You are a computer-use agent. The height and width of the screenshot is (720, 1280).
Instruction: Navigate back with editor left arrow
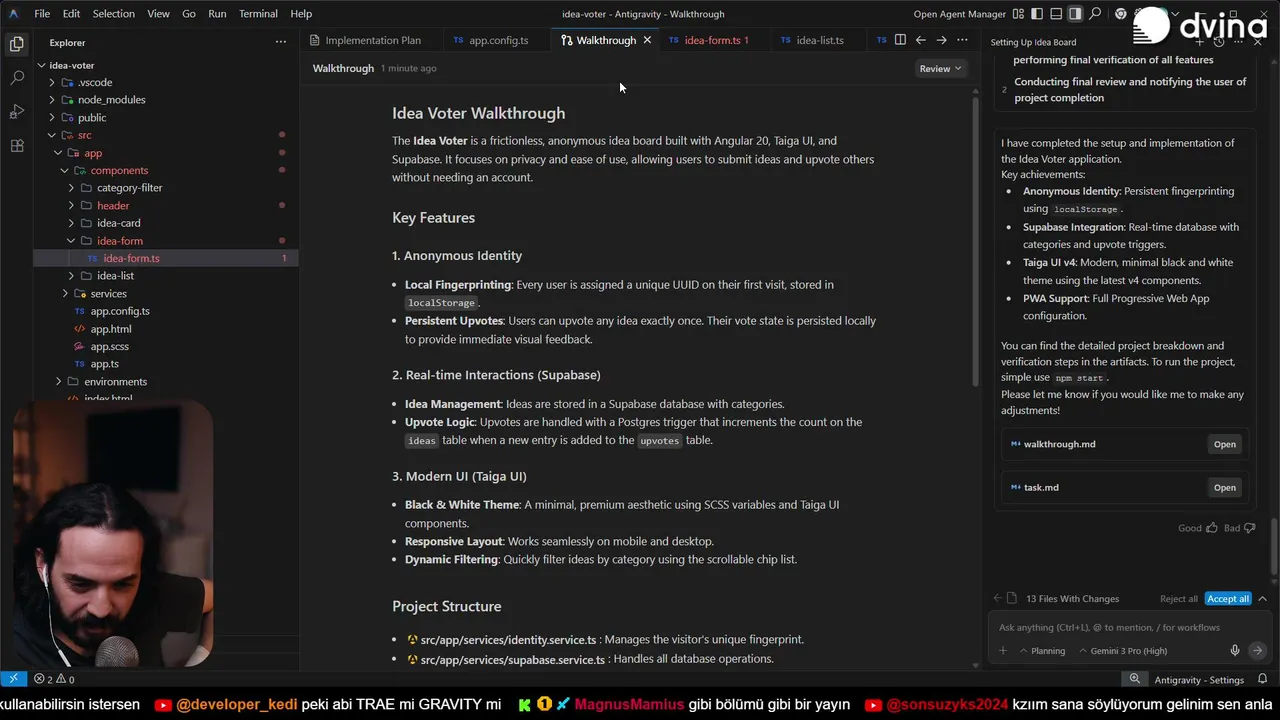(921, 40)
